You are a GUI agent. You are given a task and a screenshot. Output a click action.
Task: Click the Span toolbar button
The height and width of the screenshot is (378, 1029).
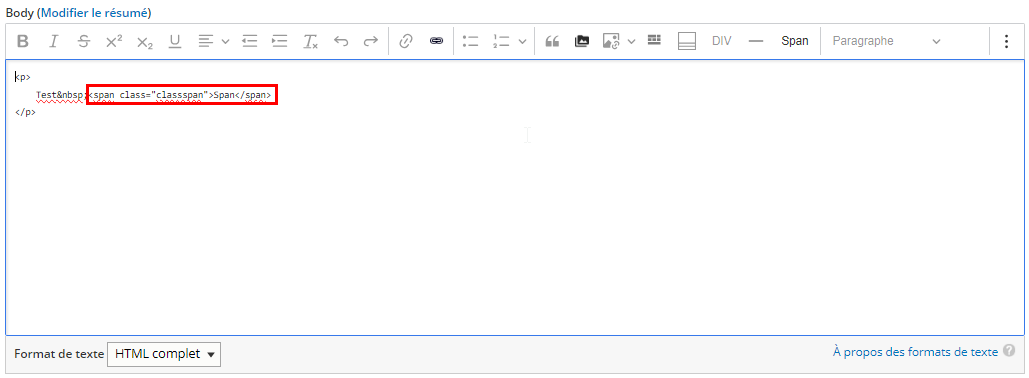click(795, 41)
